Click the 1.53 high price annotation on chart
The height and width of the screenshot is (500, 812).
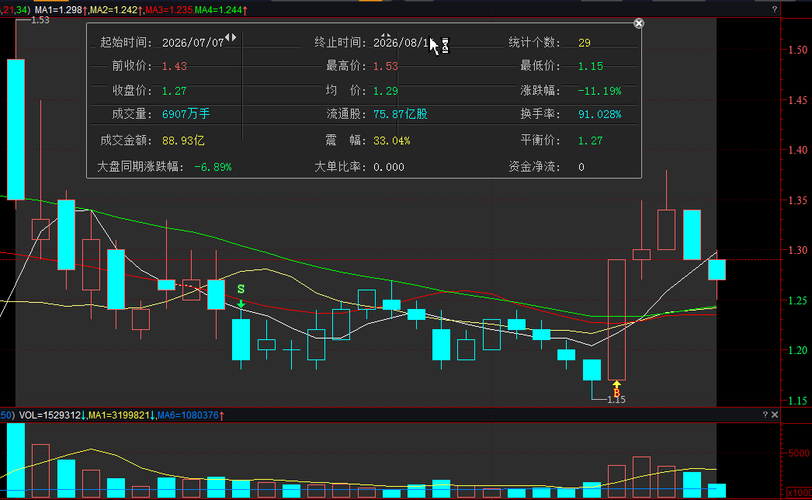pyautogui.click(x=40, y=20)
